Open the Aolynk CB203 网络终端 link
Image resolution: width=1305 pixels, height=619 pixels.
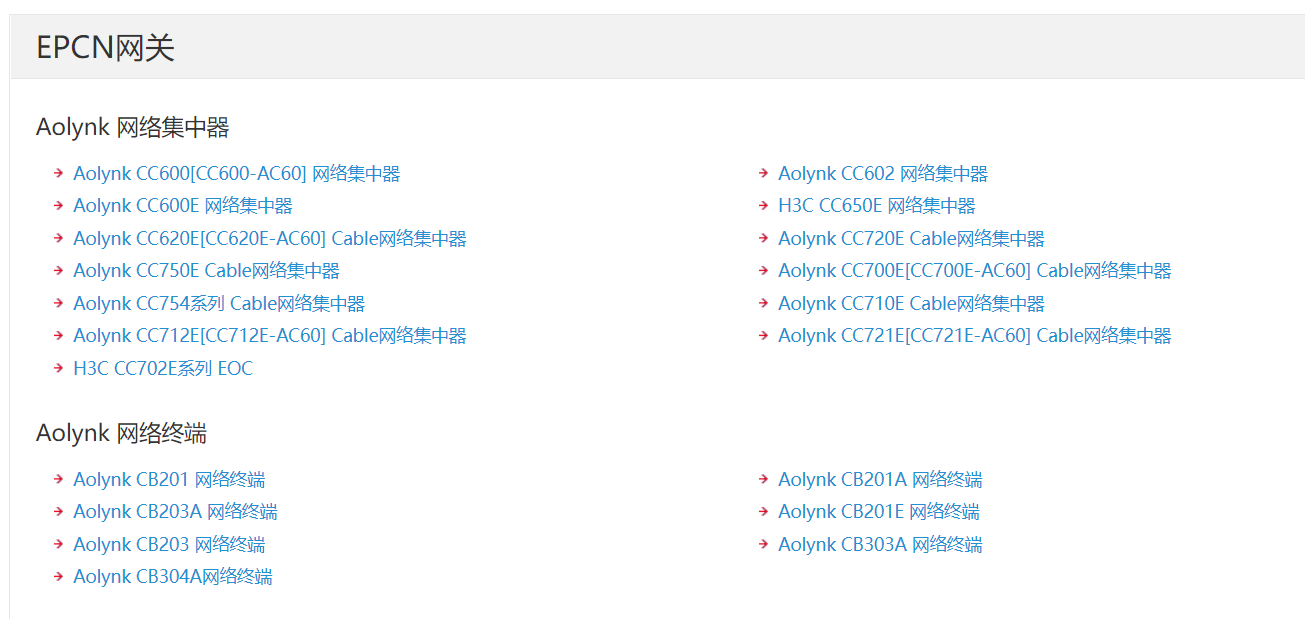(169, 545)
